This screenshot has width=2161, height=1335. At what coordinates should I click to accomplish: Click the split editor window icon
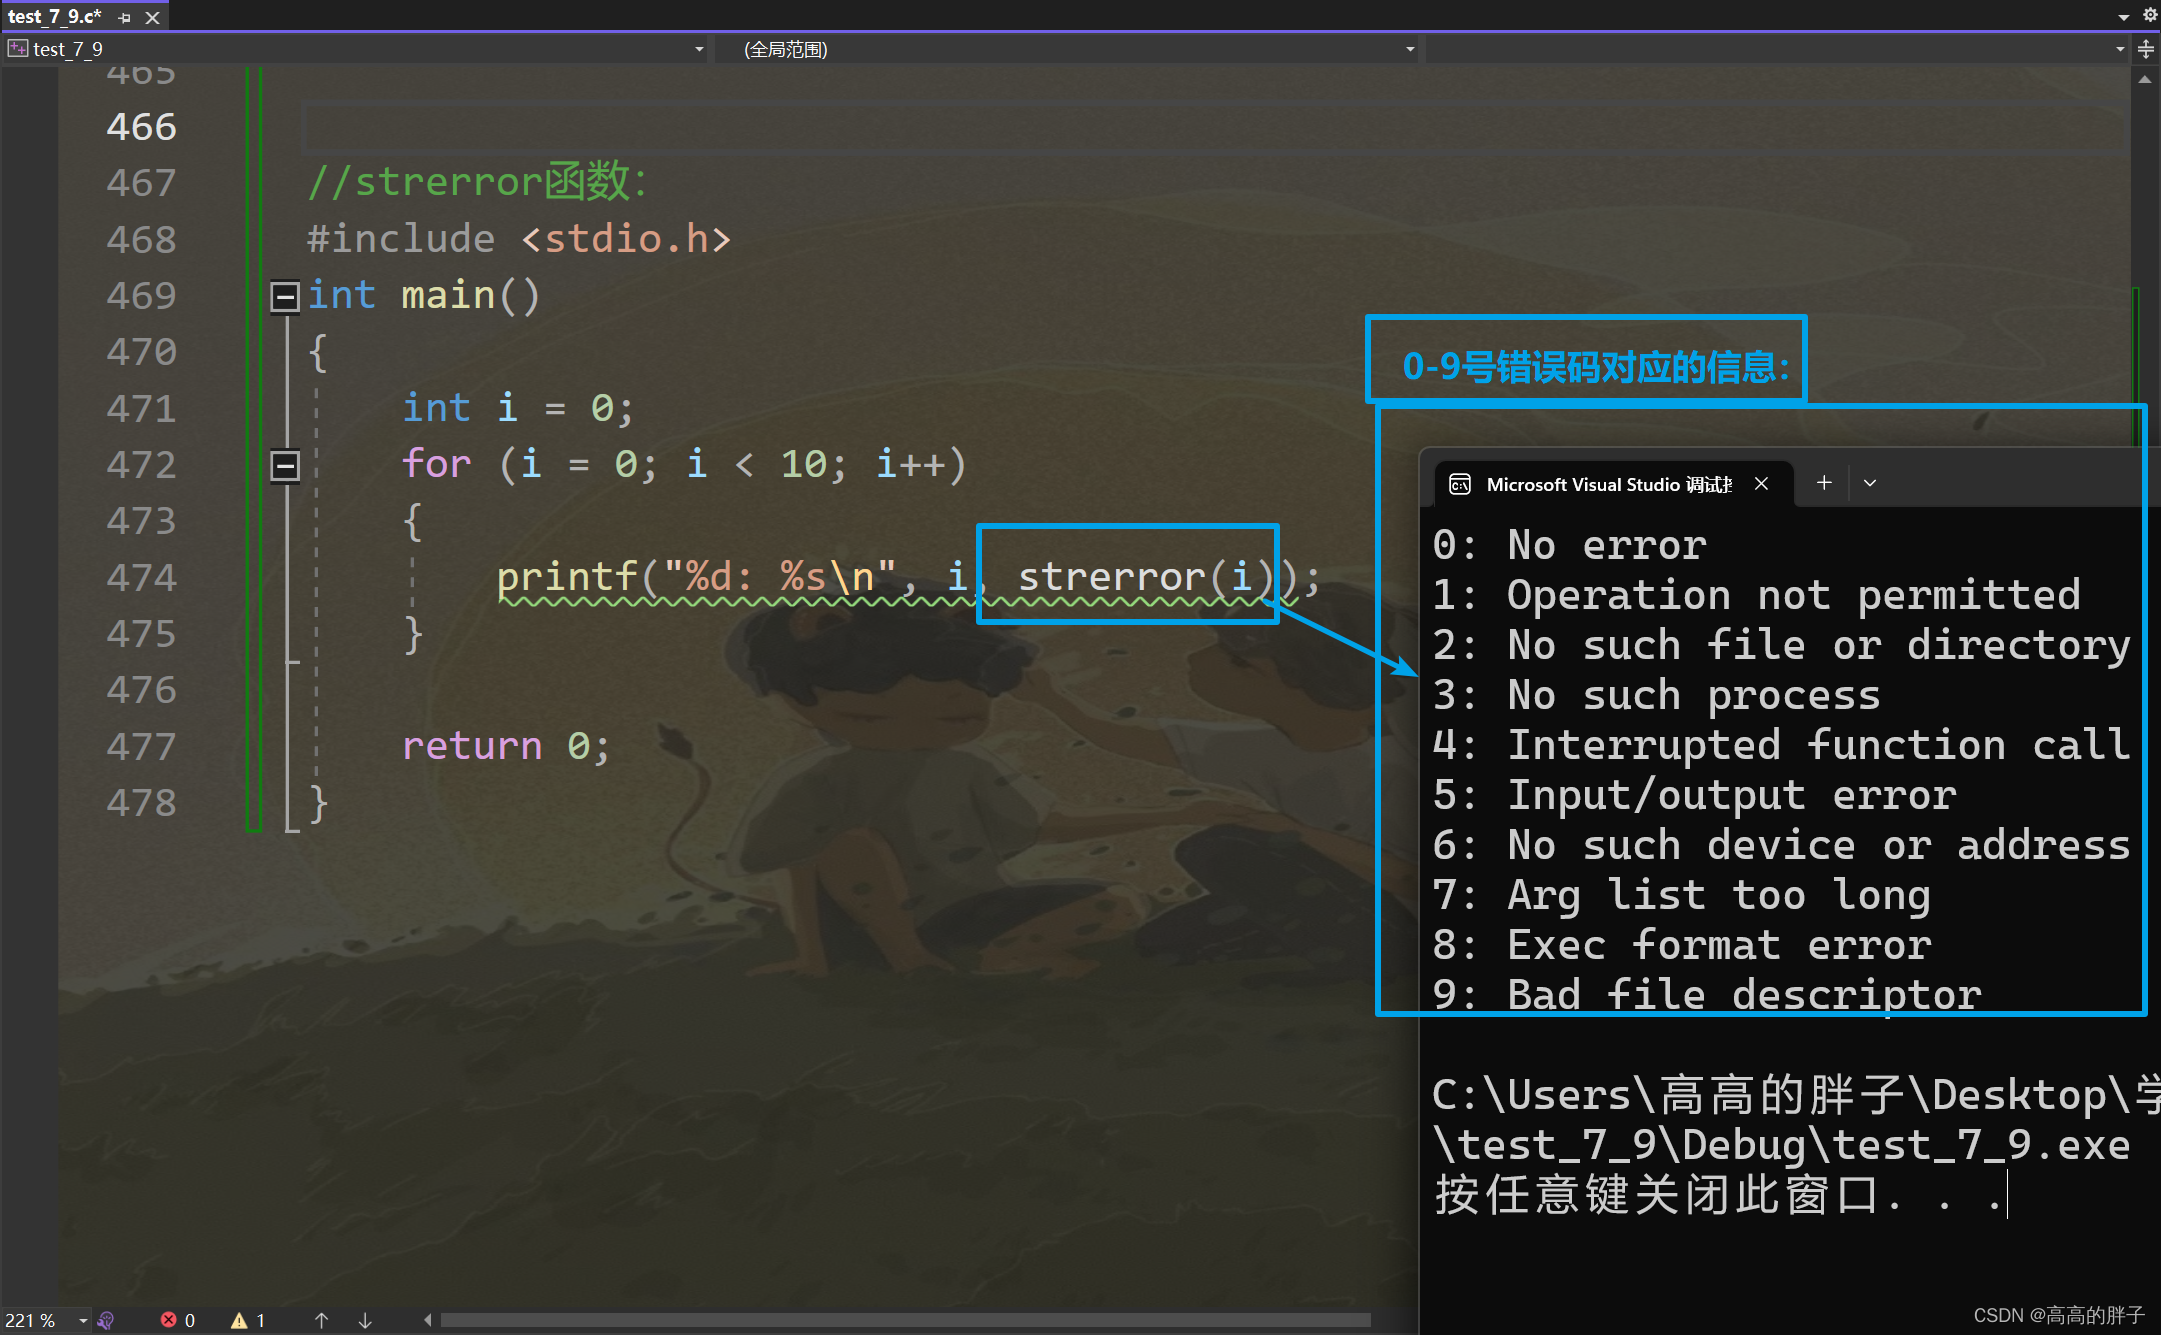coord(2146,49)
